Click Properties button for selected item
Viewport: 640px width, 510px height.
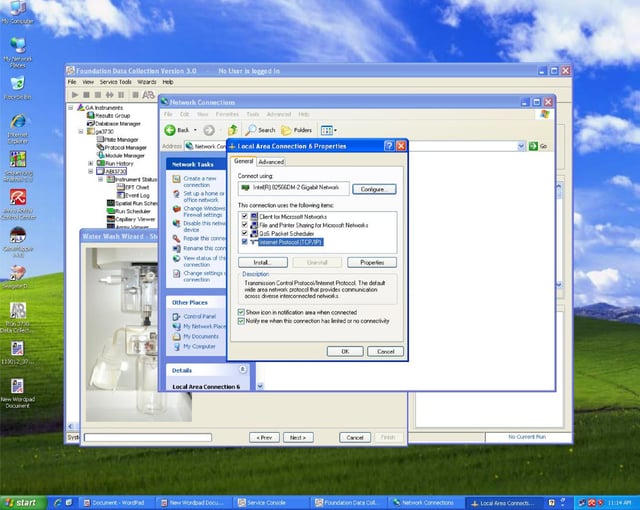(x=372, y=262)
